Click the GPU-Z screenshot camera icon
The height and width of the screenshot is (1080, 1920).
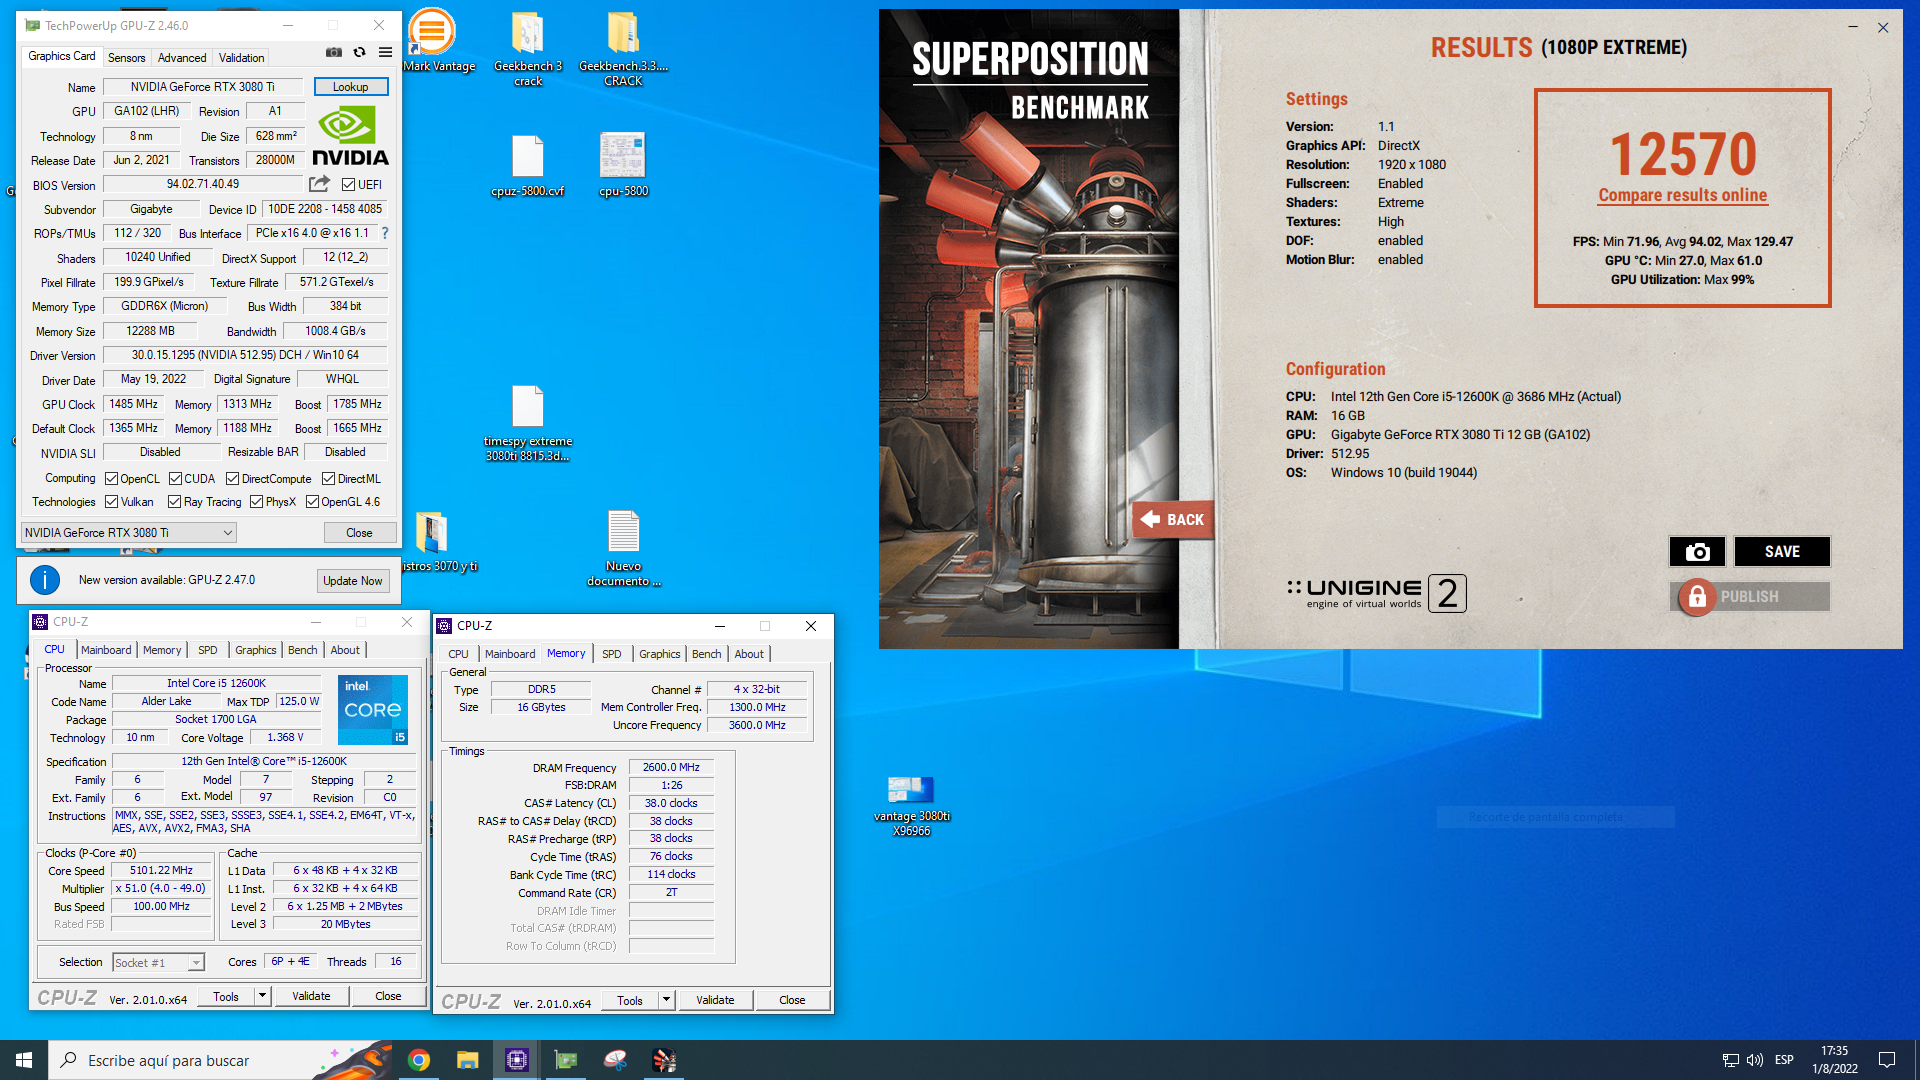pos(334,53)
